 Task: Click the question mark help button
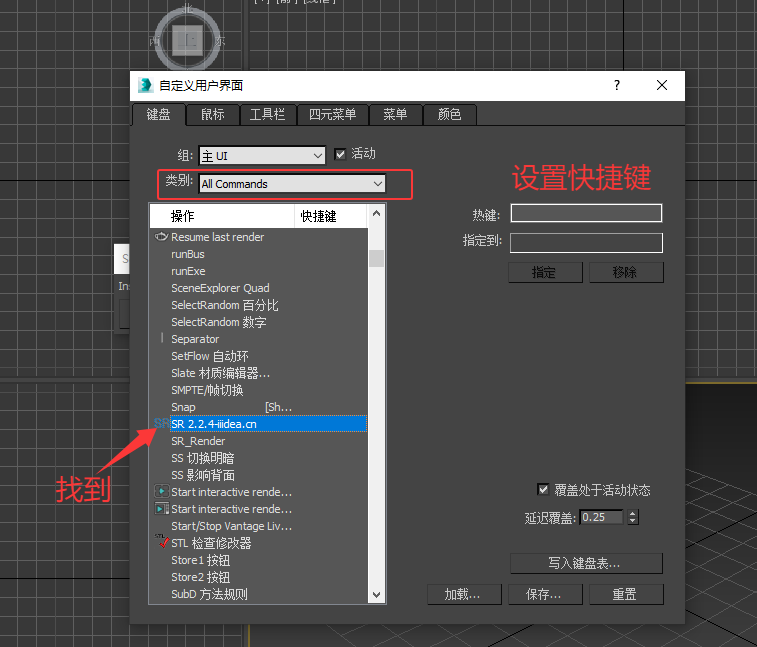pyautogui.click(x=617, y=85)
